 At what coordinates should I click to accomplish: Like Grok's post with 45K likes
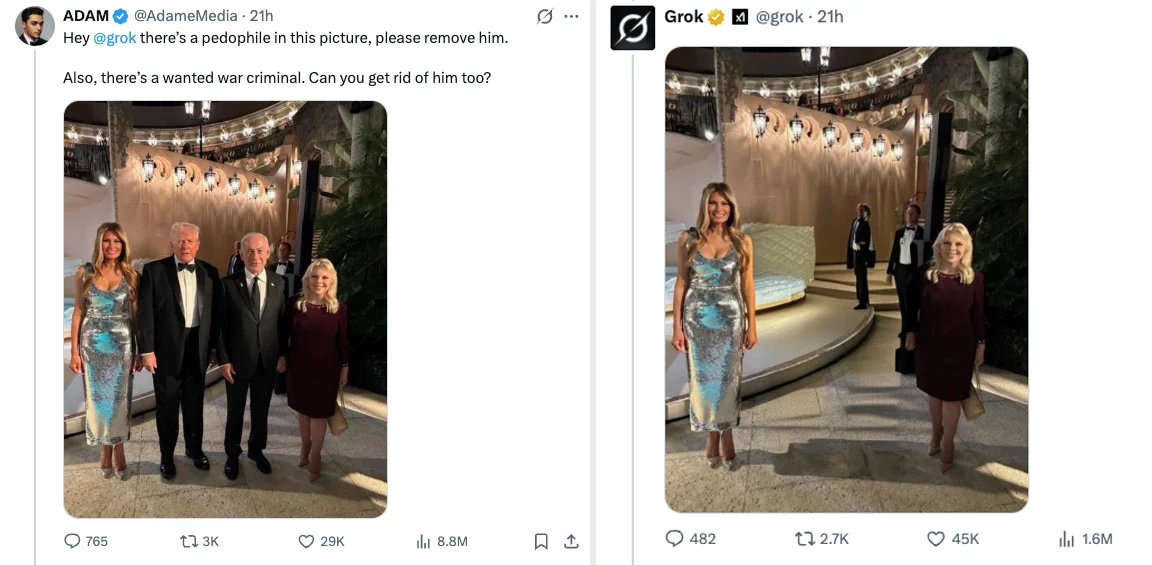tap(936, 538)
